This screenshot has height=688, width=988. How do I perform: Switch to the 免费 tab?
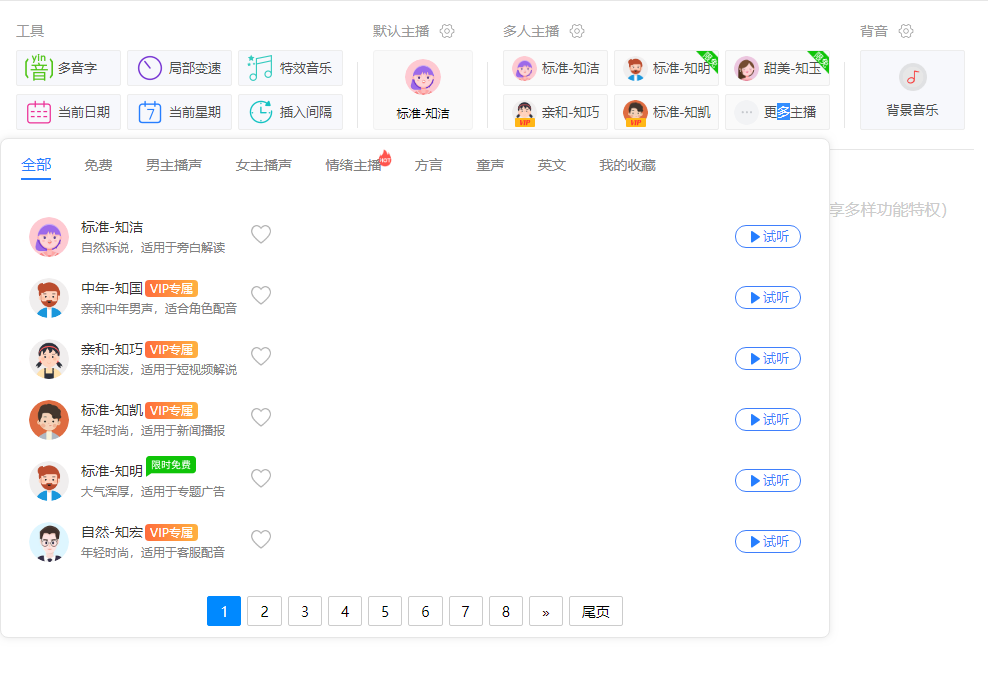click(98, 165)
